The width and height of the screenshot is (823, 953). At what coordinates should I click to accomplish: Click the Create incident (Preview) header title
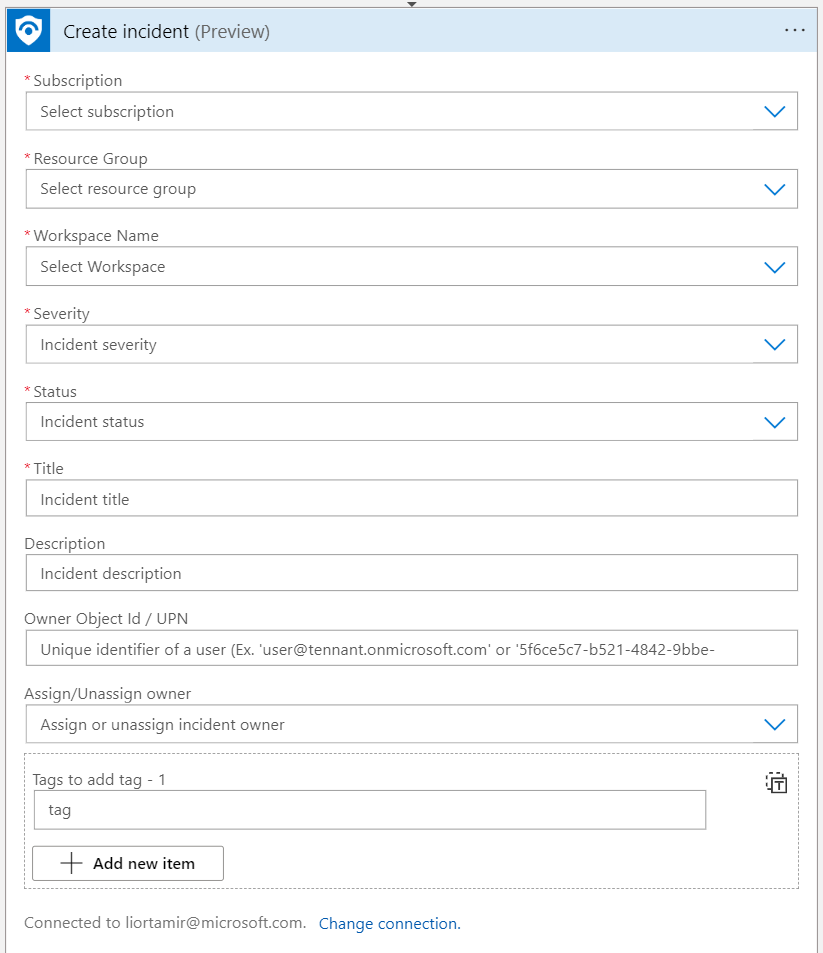coord(167,32)
